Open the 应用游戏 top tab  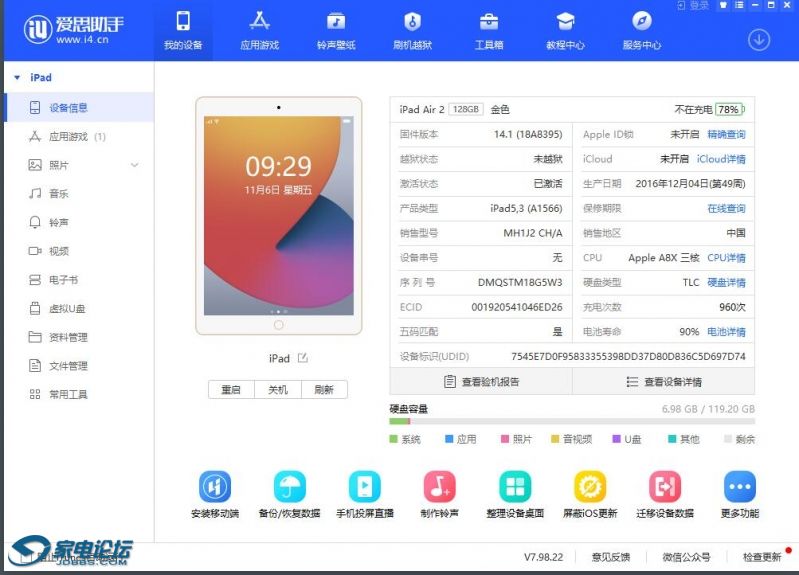pos(259,31)
